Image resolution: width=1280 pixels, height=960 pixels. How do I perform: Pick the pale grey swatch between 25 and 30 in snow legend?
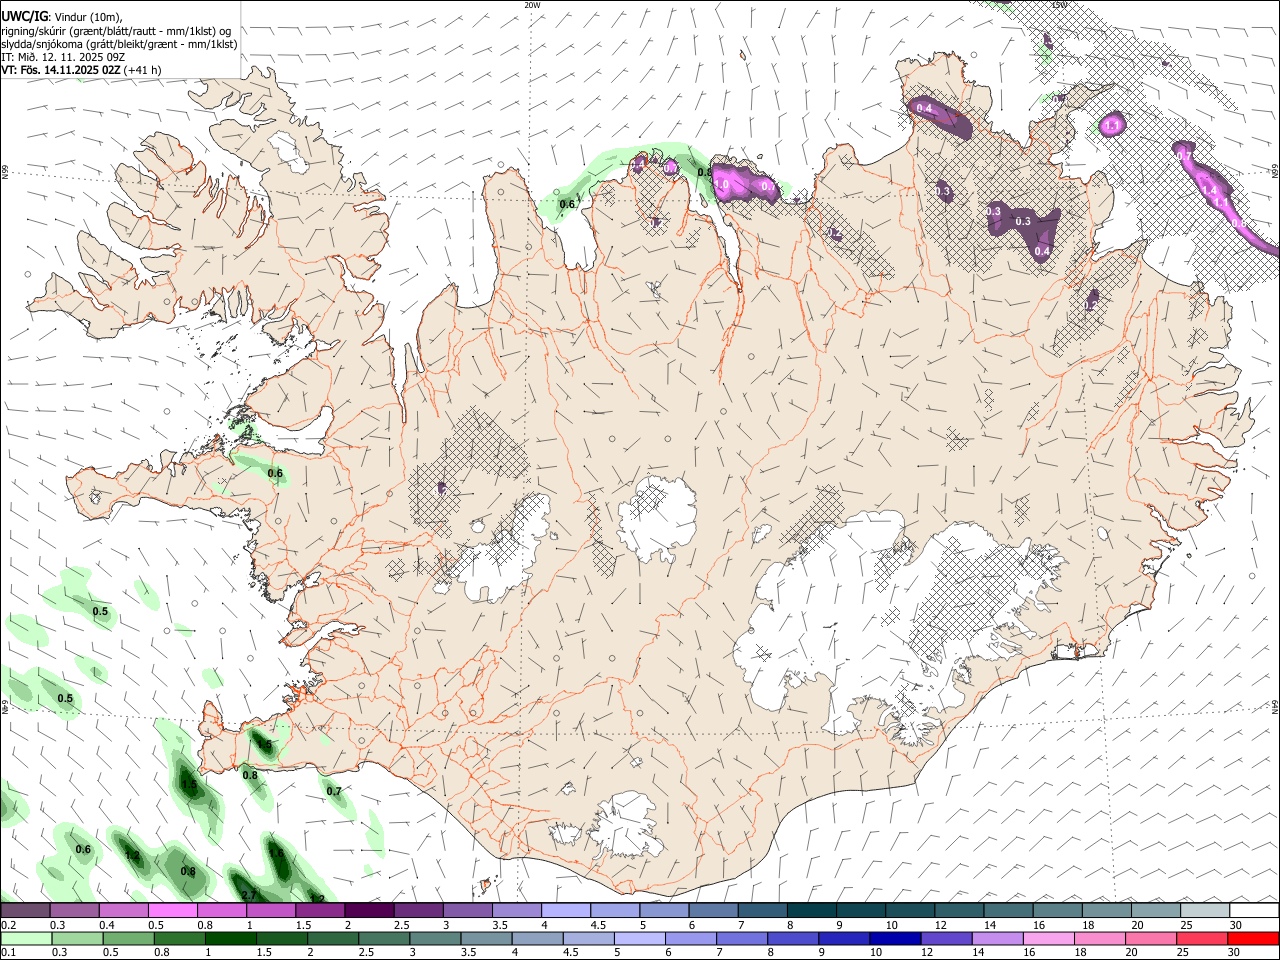coord(1204,911)
